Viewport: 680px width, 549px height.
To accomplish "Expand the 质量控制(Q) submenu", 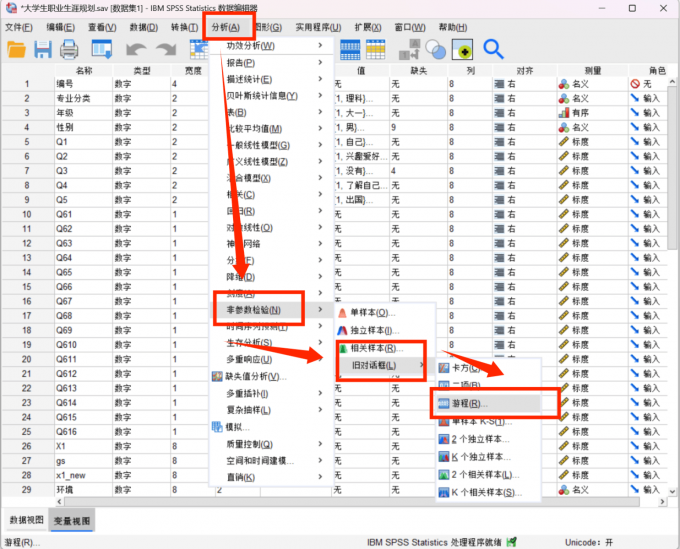I will pyautogui.click(x=320, y=444).
